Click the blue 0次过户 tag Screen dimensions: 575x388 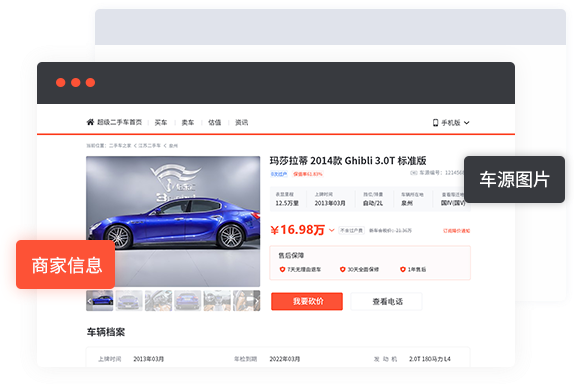pos(279,174)
